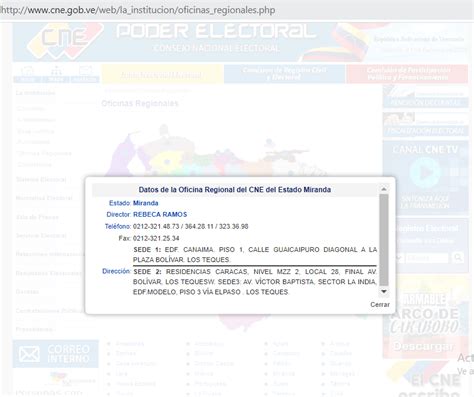Click the Registro Electoral search magnifier icon
Screen dimensions: 474x397
coord(458,258)
